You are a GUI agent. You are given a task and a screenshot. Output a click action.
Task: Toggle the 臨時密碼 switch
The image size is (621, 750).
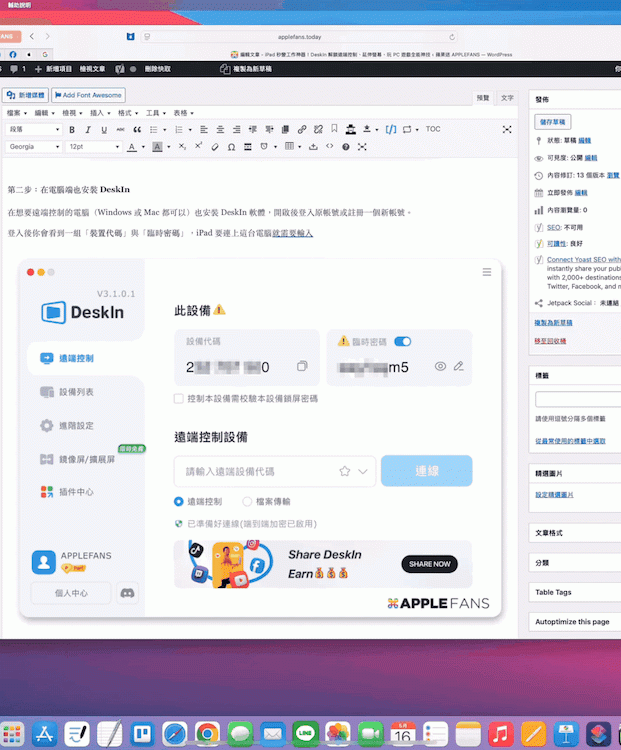click(x=403, y=341)
